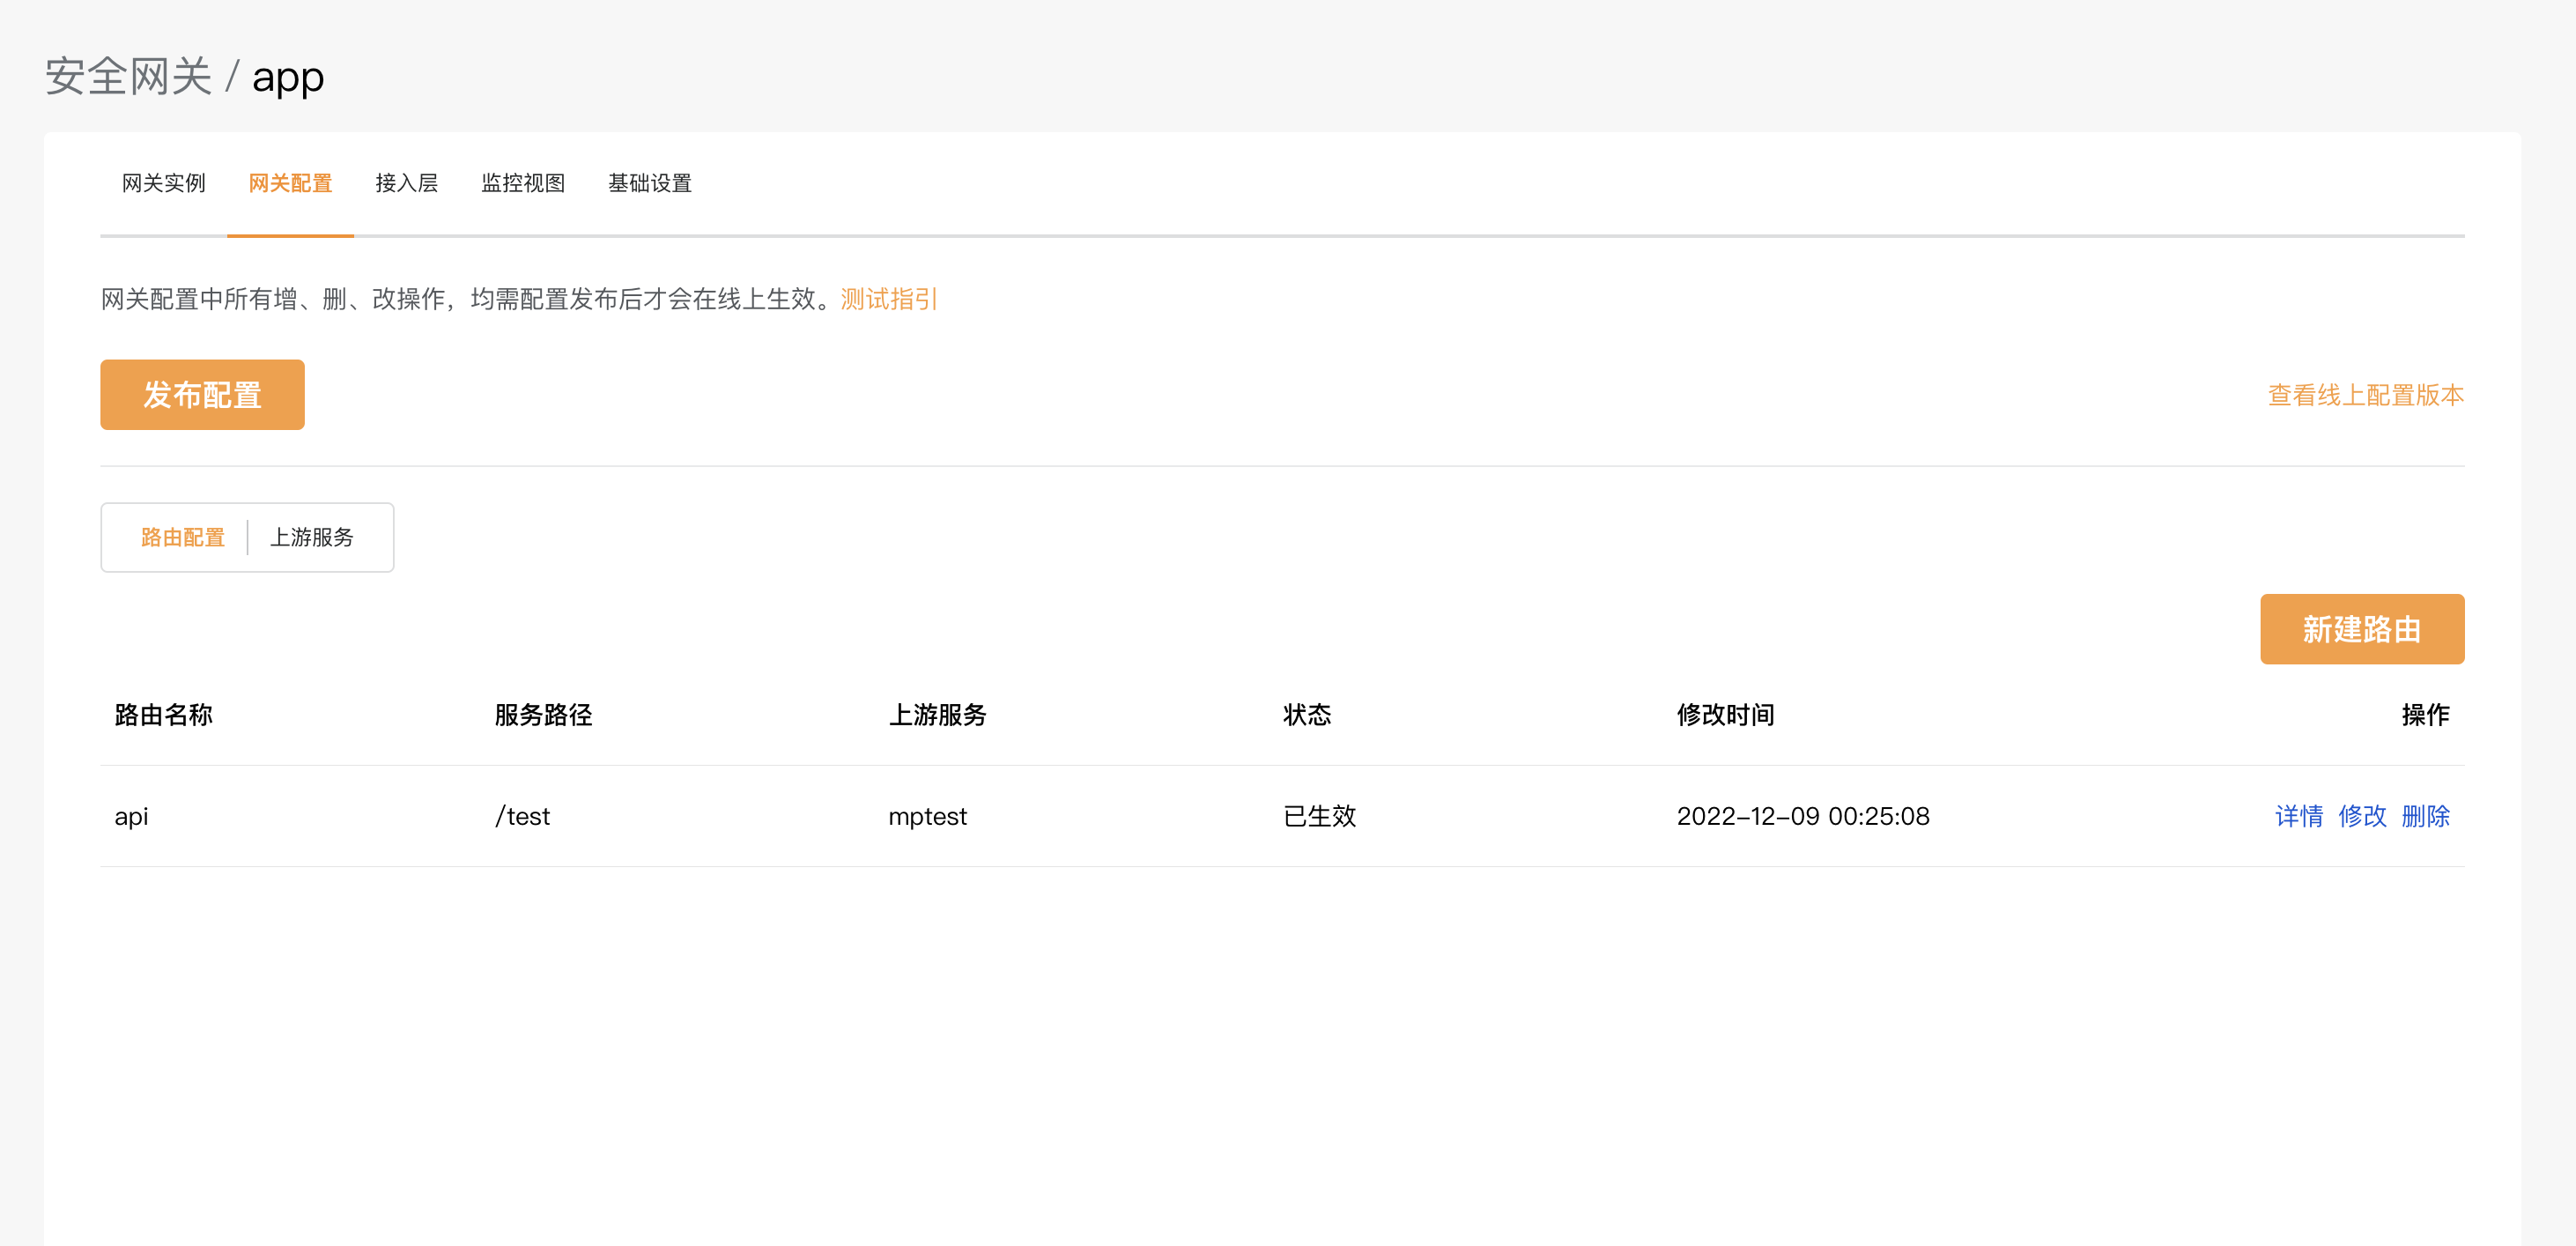Click the mptest upstream service cell
The width and height of the screenshot is (2576, 1246).
(927, 816)
